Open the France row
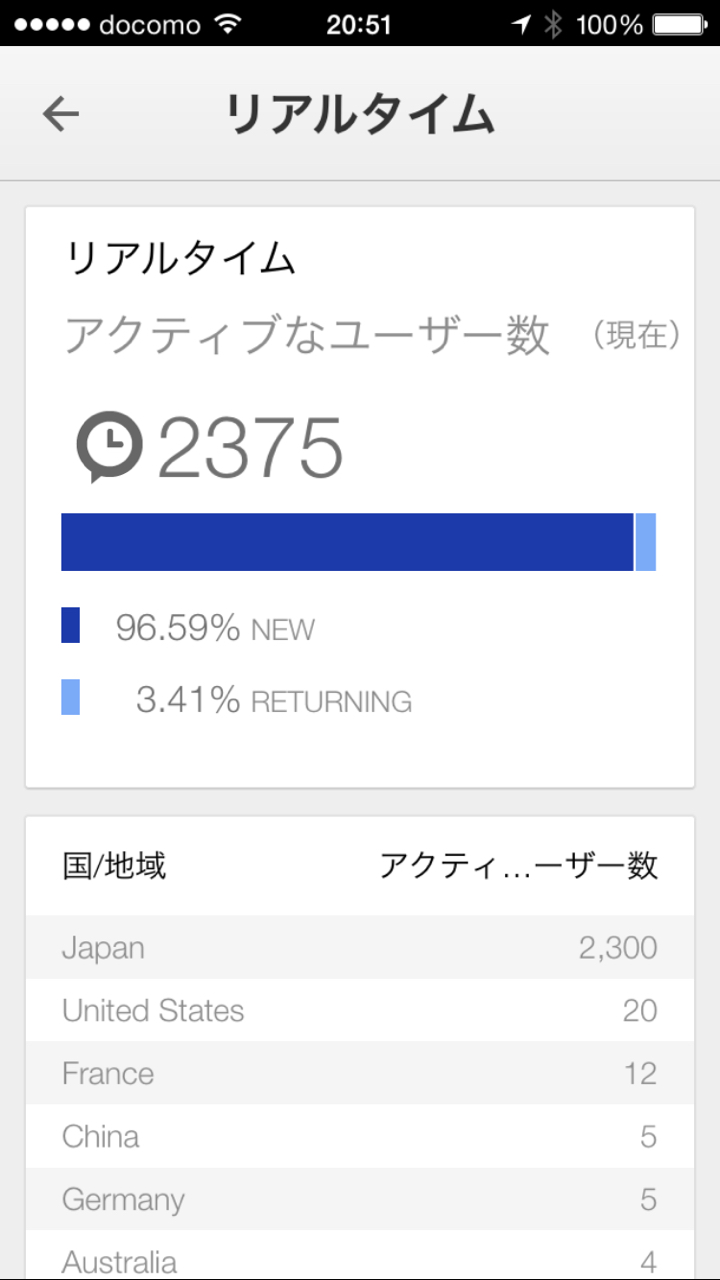Screen dimensions: 720x1280 [x=360, y=1073]
